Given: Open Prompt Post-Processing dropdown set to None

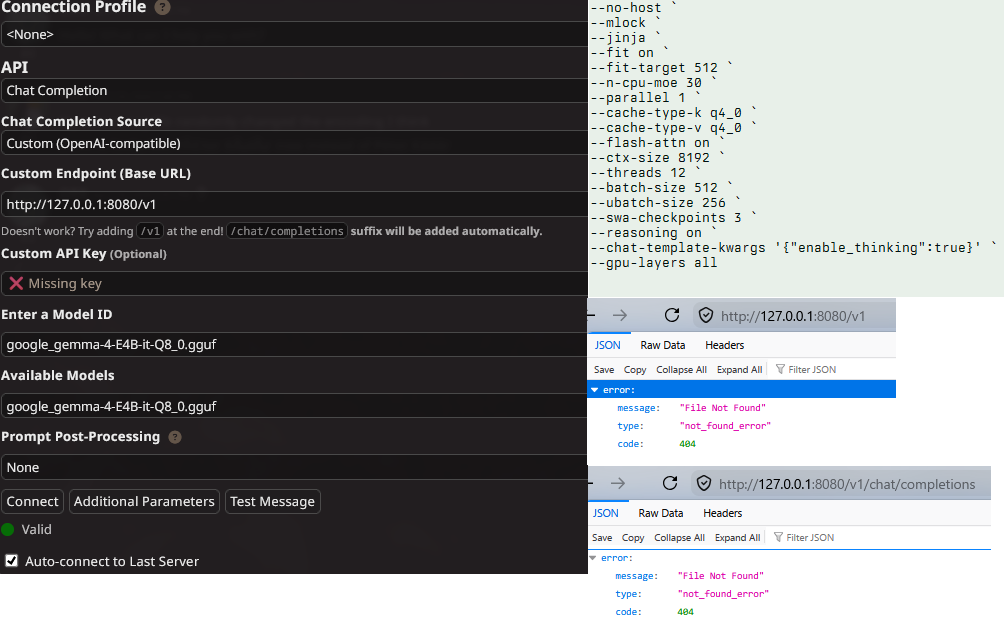Looking at the screenshot, I should coord(295,468).
